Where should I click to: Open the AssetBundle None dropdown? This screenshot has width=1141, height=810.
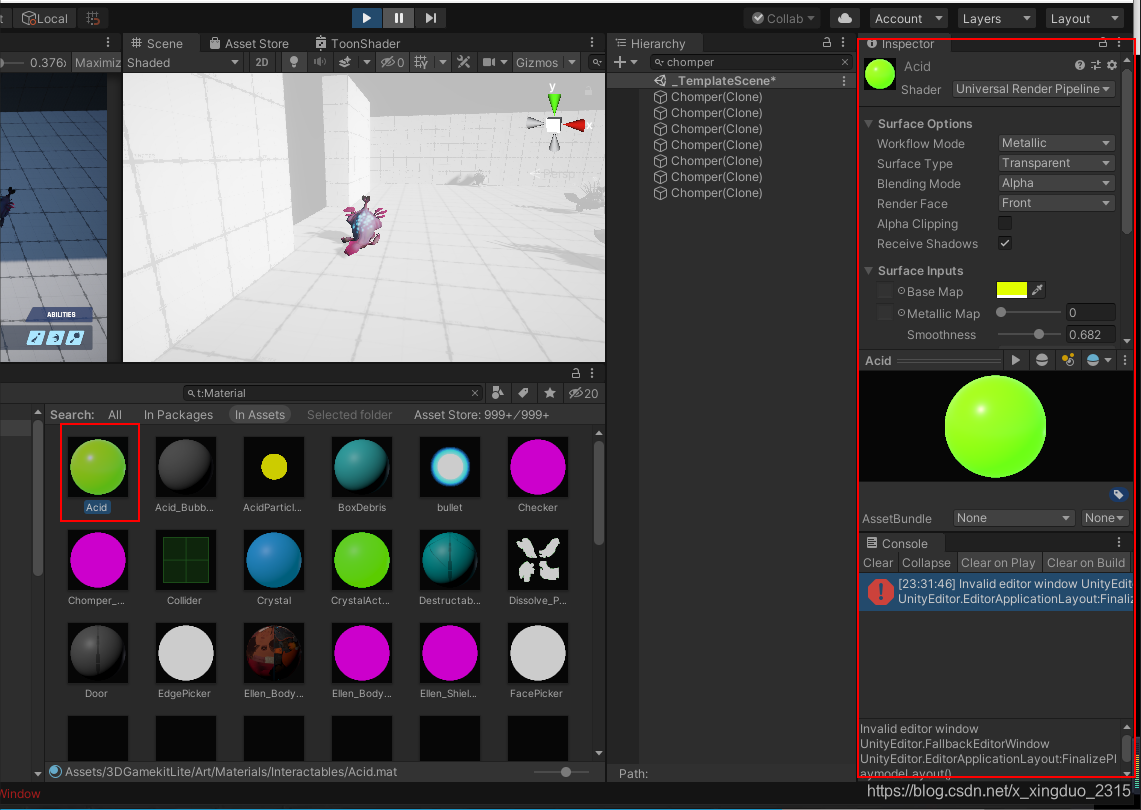pos(1013,518)
